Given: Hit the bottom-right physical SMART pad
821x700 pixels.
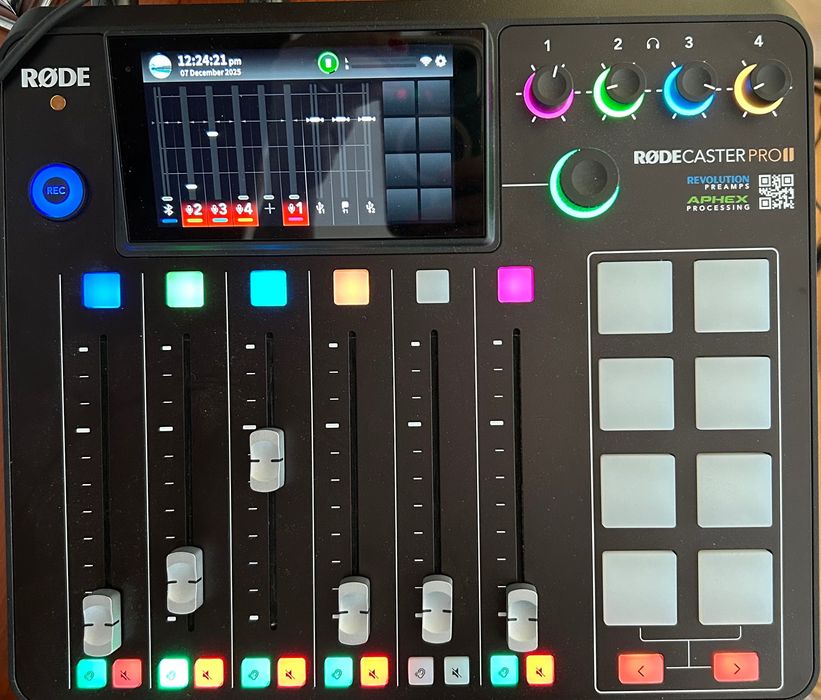Looking at the screenshot, I should (735, 587).
